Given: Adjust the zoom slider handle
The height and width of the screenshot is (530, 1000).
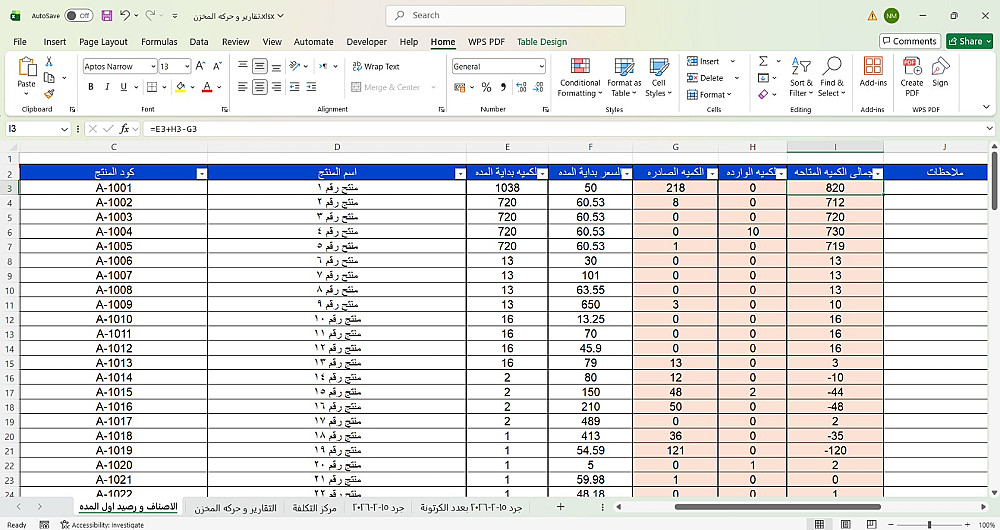Looking at the screenshot, I should pyautogui.click(x=930, y=524).
